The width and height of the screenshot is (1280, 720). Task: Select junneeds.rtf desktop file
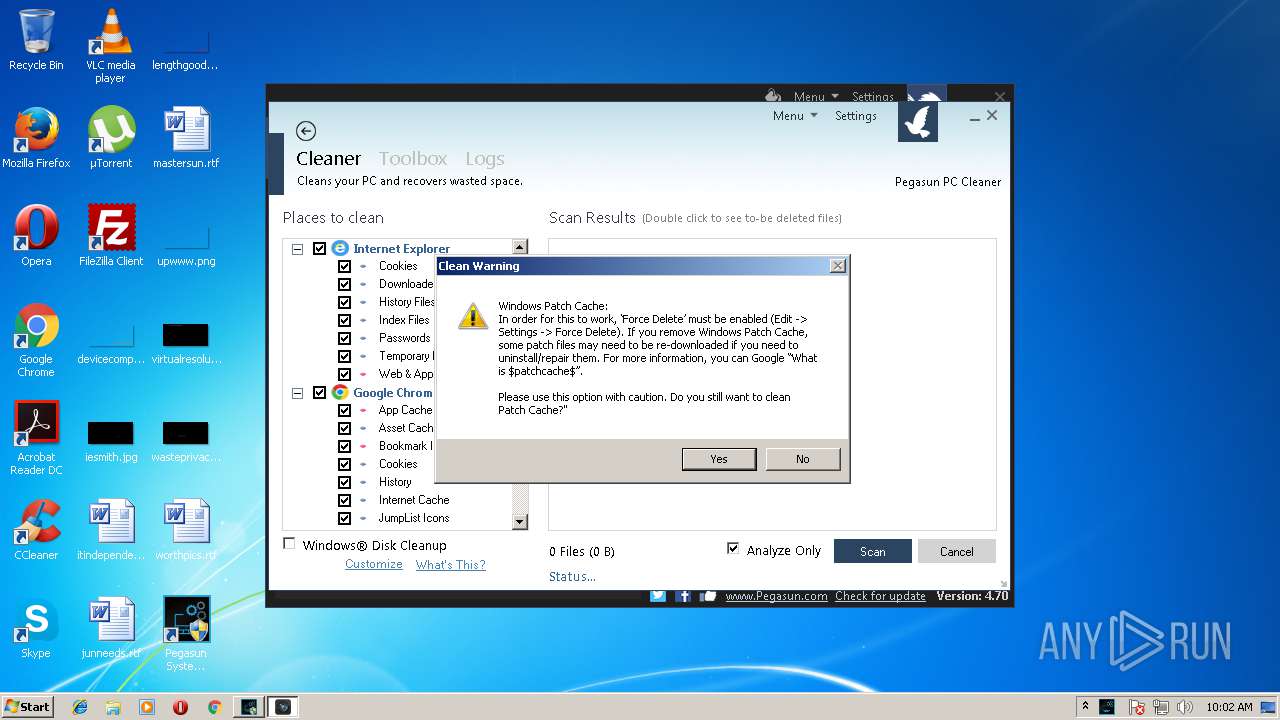[111, 628]
